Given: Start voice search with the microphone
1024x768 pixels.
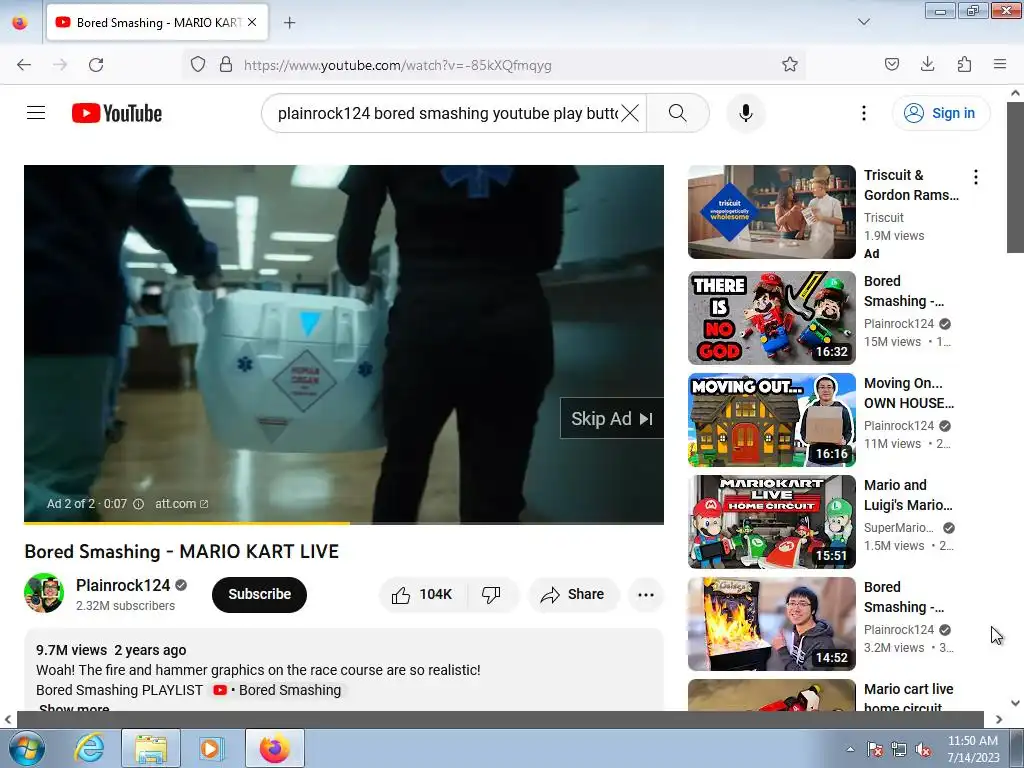Looking at the screenshot, I should click(746, 113).
